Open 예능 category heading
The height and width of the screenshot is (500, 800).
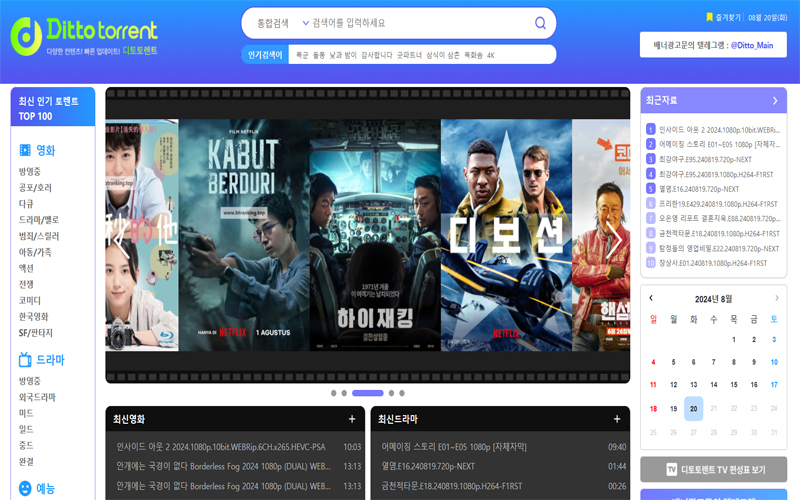pyautogui.click(x=45, y=488)
